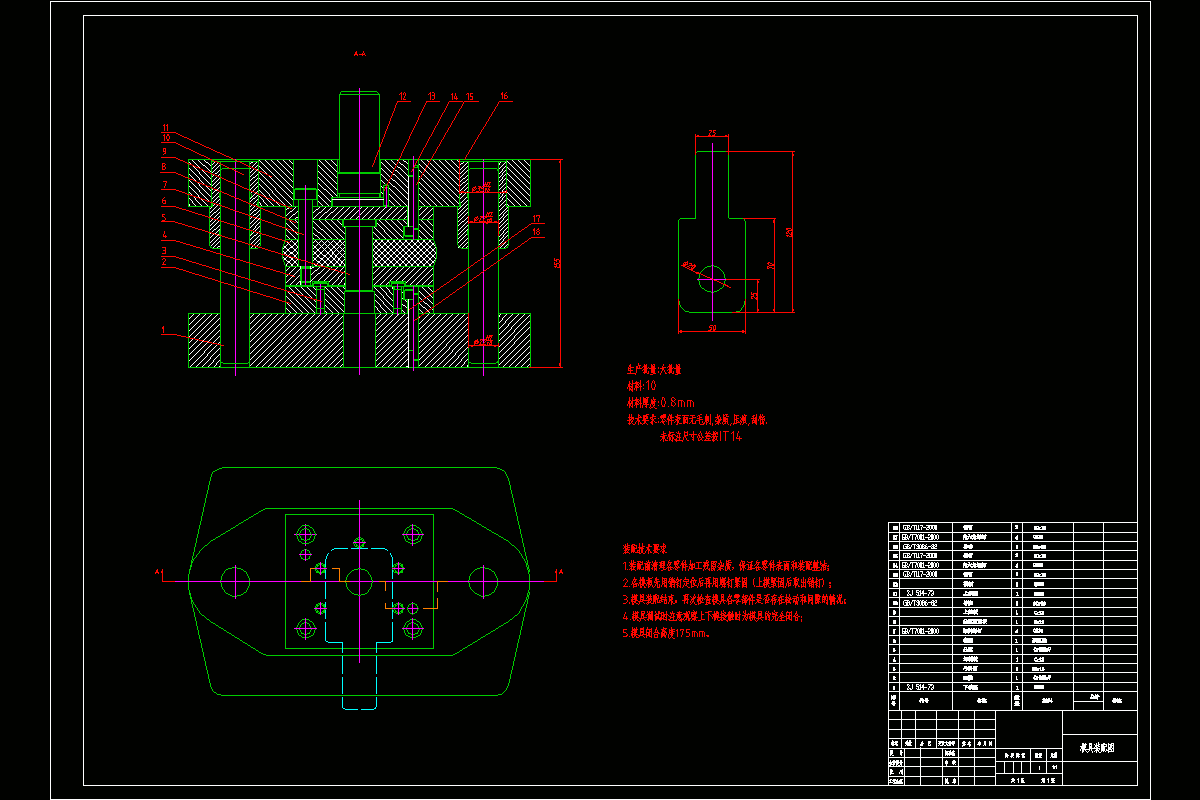Viewport: 1200px width, 800px height.
Task: Click the center circle in the plan view
Action: (x=359, y=581)
